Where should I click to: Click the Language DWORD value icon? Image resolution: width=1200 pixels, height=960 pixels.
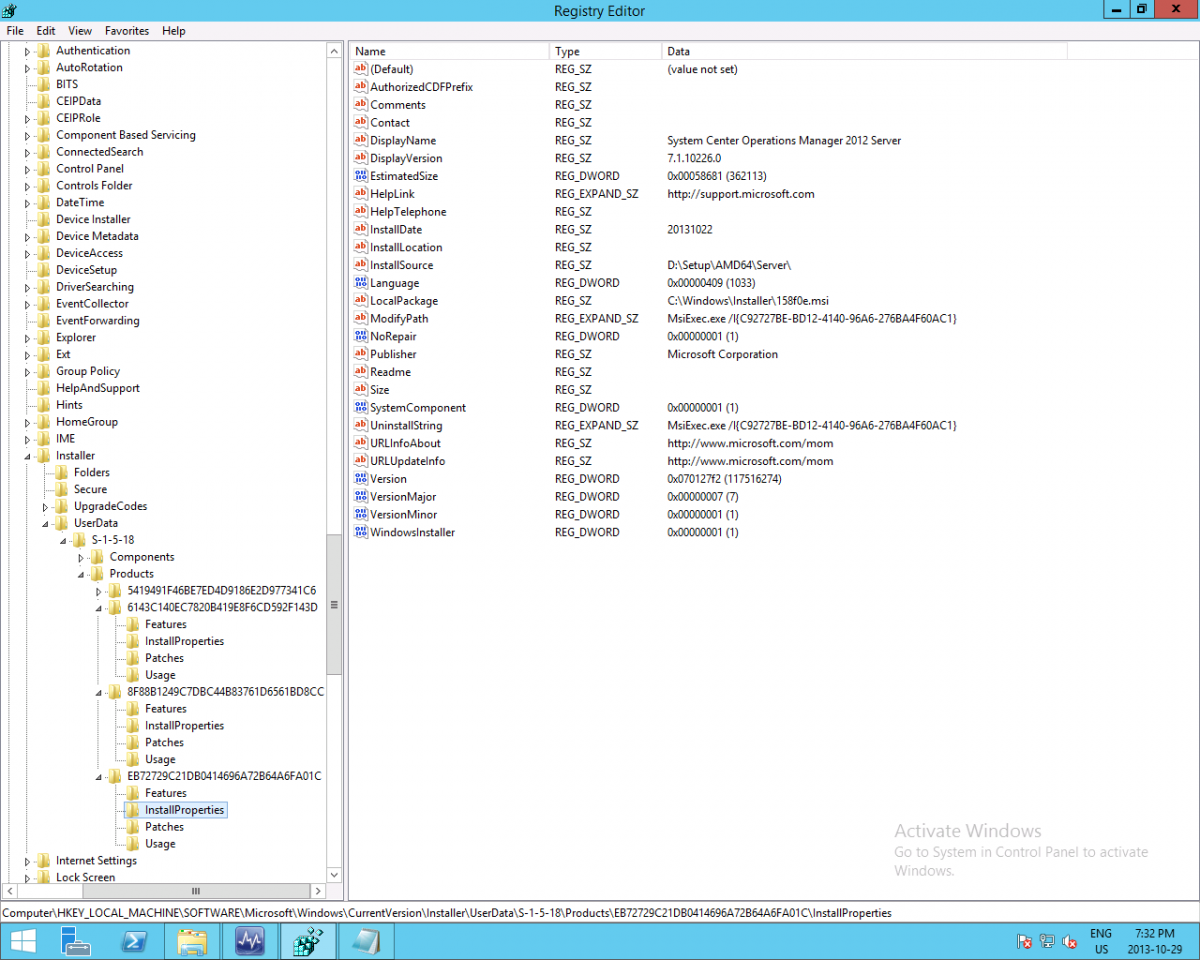[x=361, y=283]
